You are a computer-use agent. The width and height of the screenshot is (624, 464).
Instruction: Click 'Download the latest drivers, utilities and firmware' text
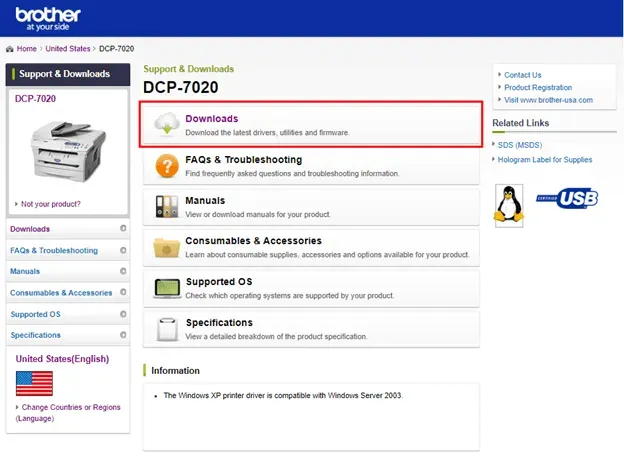point(267,133)
